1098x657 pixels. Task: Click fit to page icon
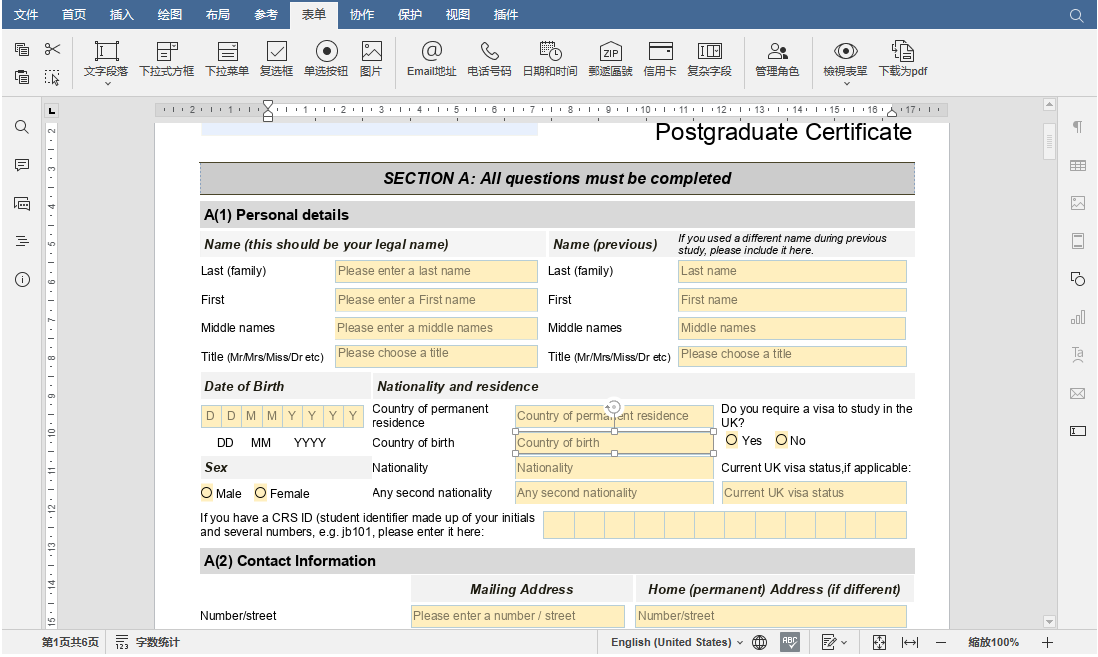point(879,642)
